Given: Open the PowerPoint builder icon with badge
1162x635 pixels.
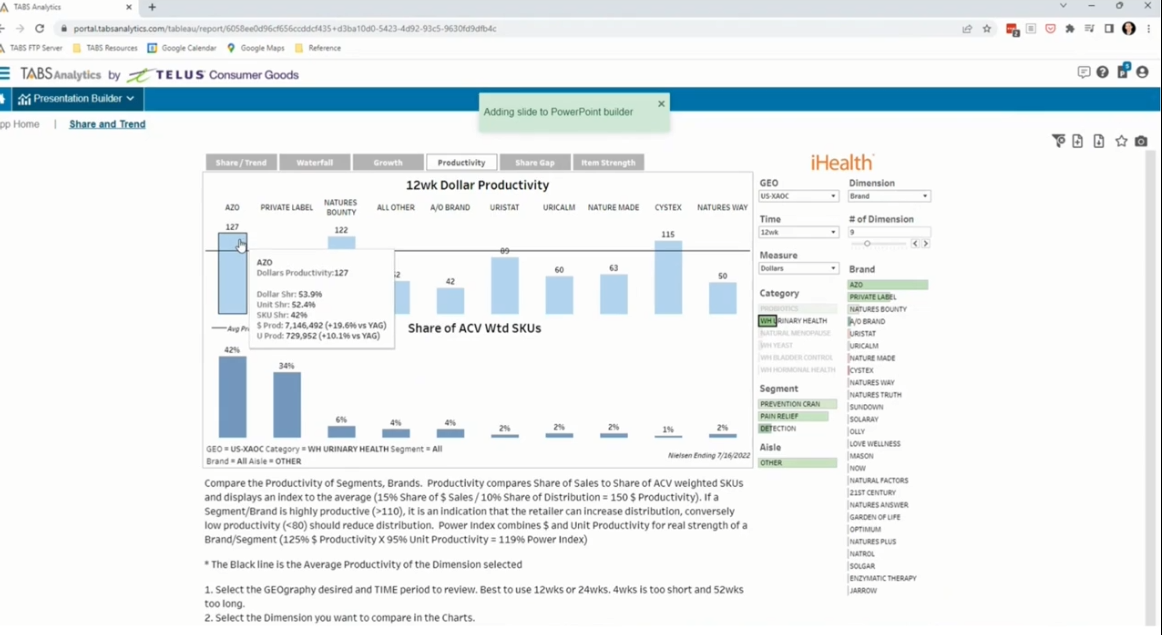Looking at the screenshot, I should 1123,72.
